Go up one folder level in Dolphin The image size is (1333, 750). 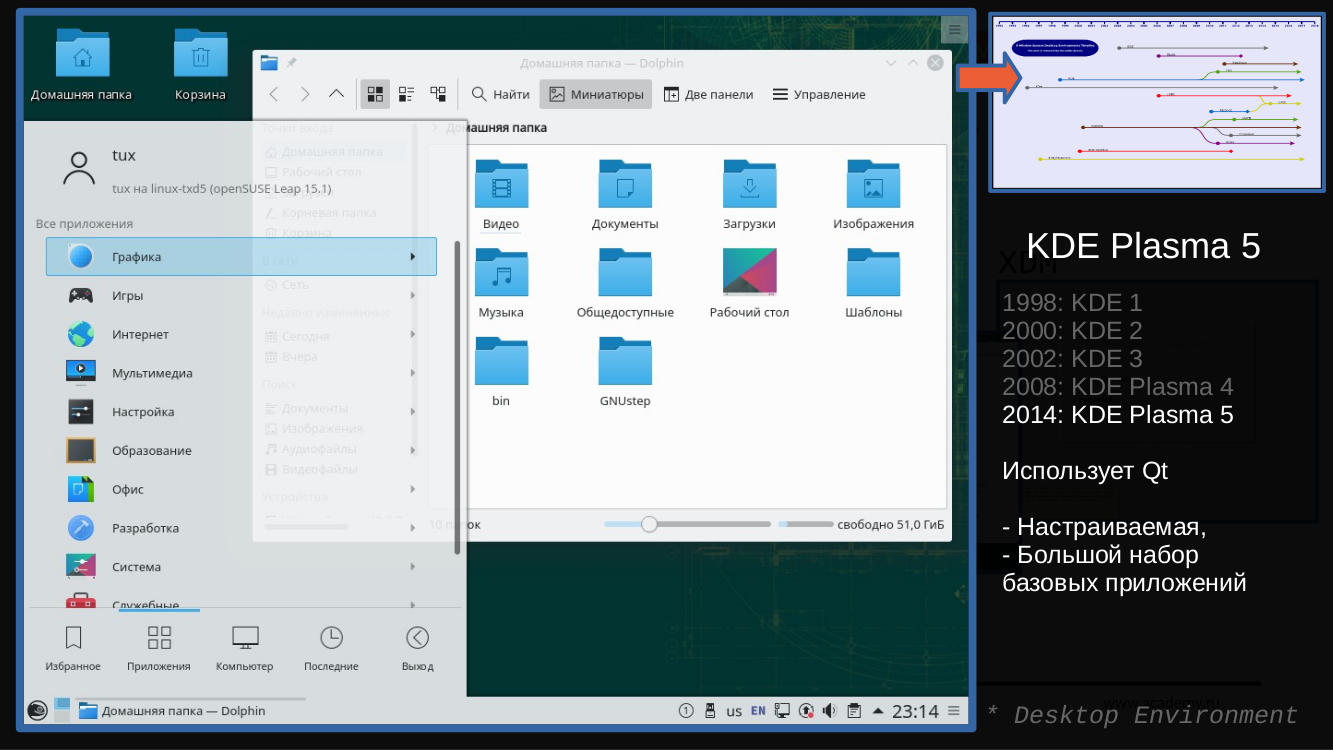pos(336,94)
